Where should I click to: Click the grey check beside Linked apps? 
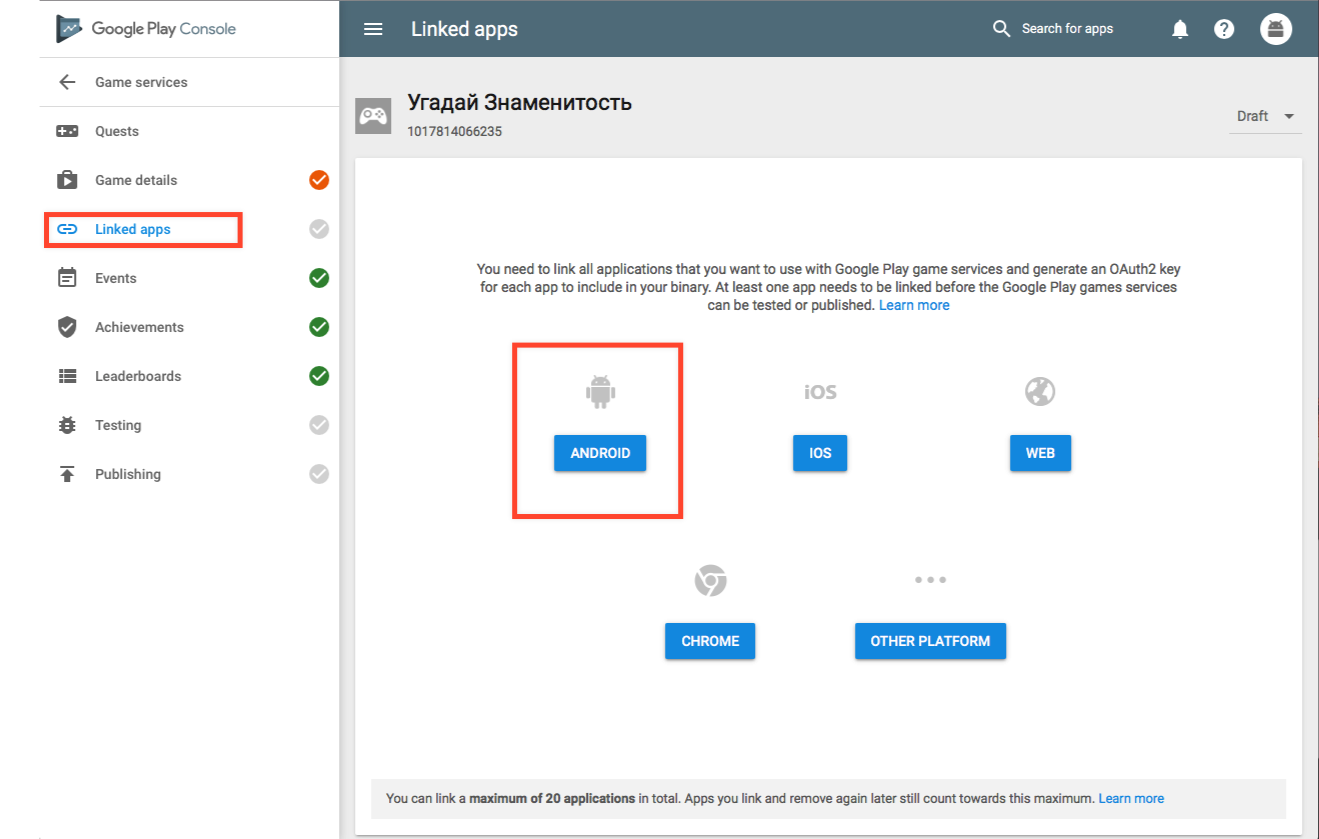pyautogui.click(x=319, y=229)
